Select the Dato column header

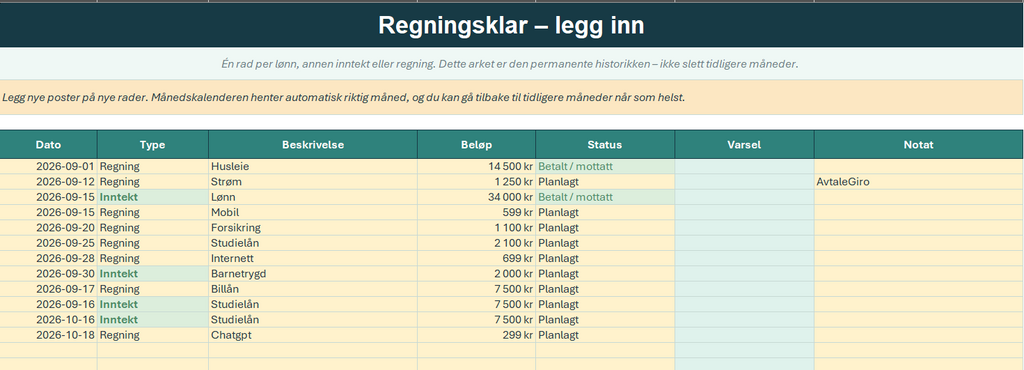(48, 145)
